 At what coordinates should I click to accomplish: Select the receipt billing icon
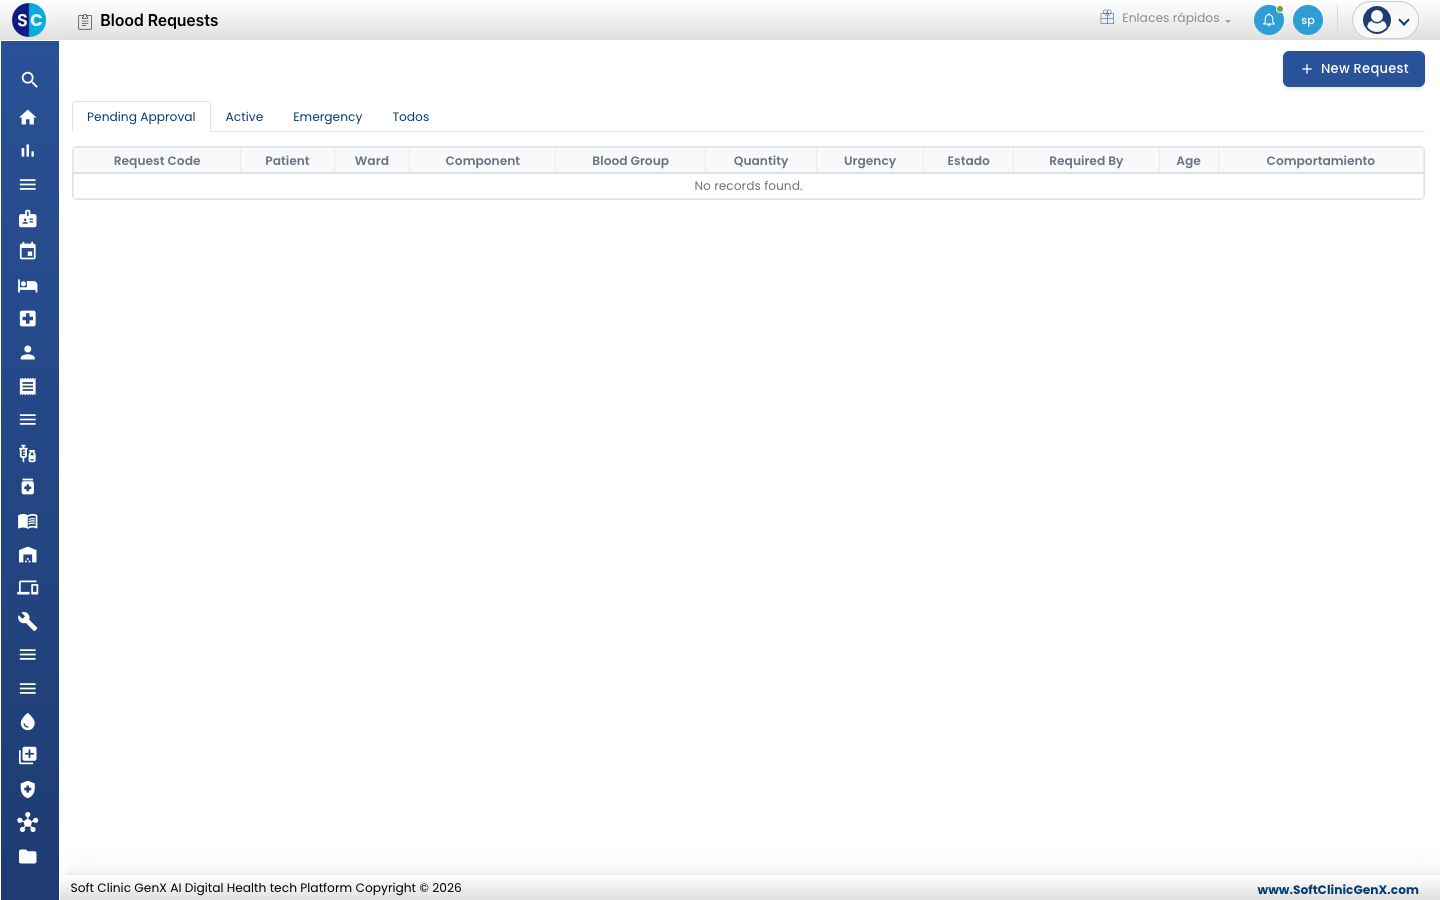28,386
